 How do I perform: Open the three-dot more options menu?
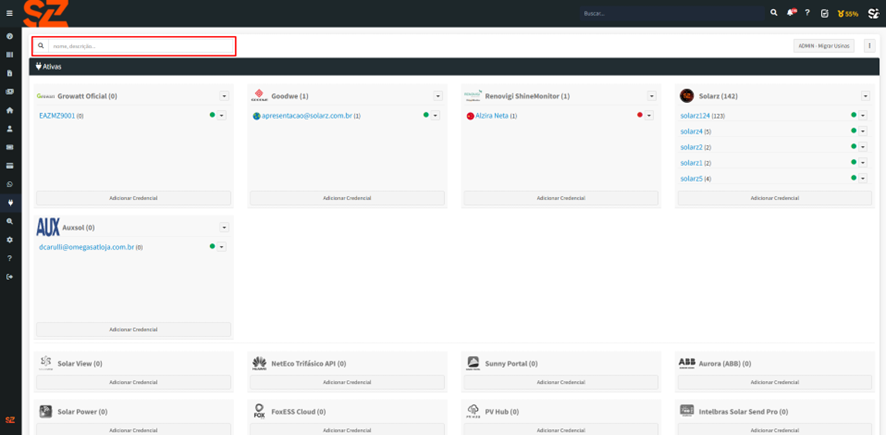pyautogui.click(x=869, y=46)
